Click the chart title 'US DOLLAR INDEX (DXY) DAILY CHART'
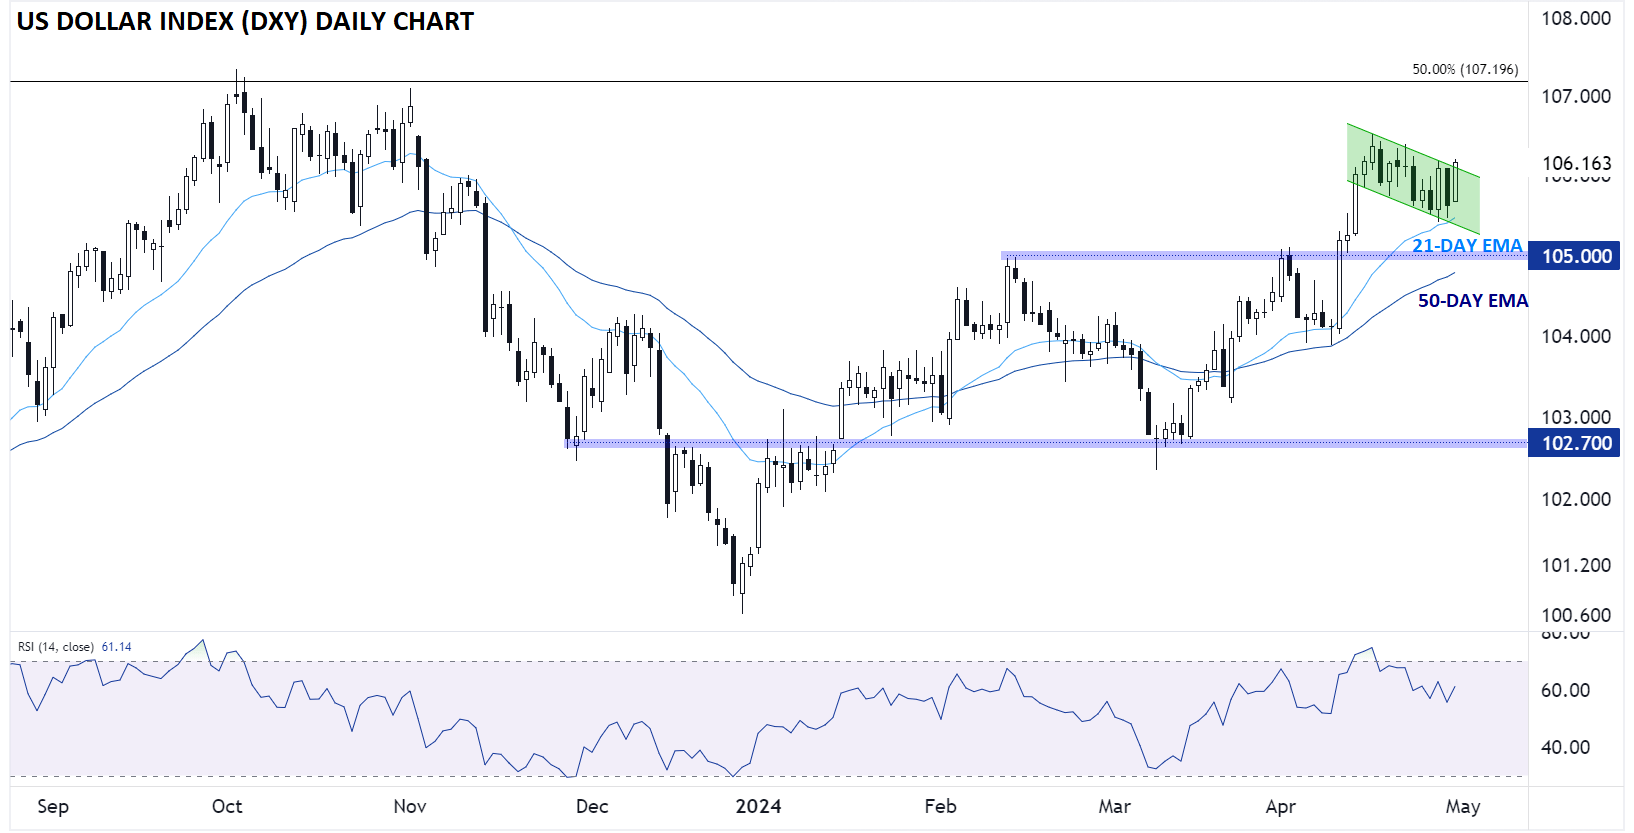 [x=245, y=21]
